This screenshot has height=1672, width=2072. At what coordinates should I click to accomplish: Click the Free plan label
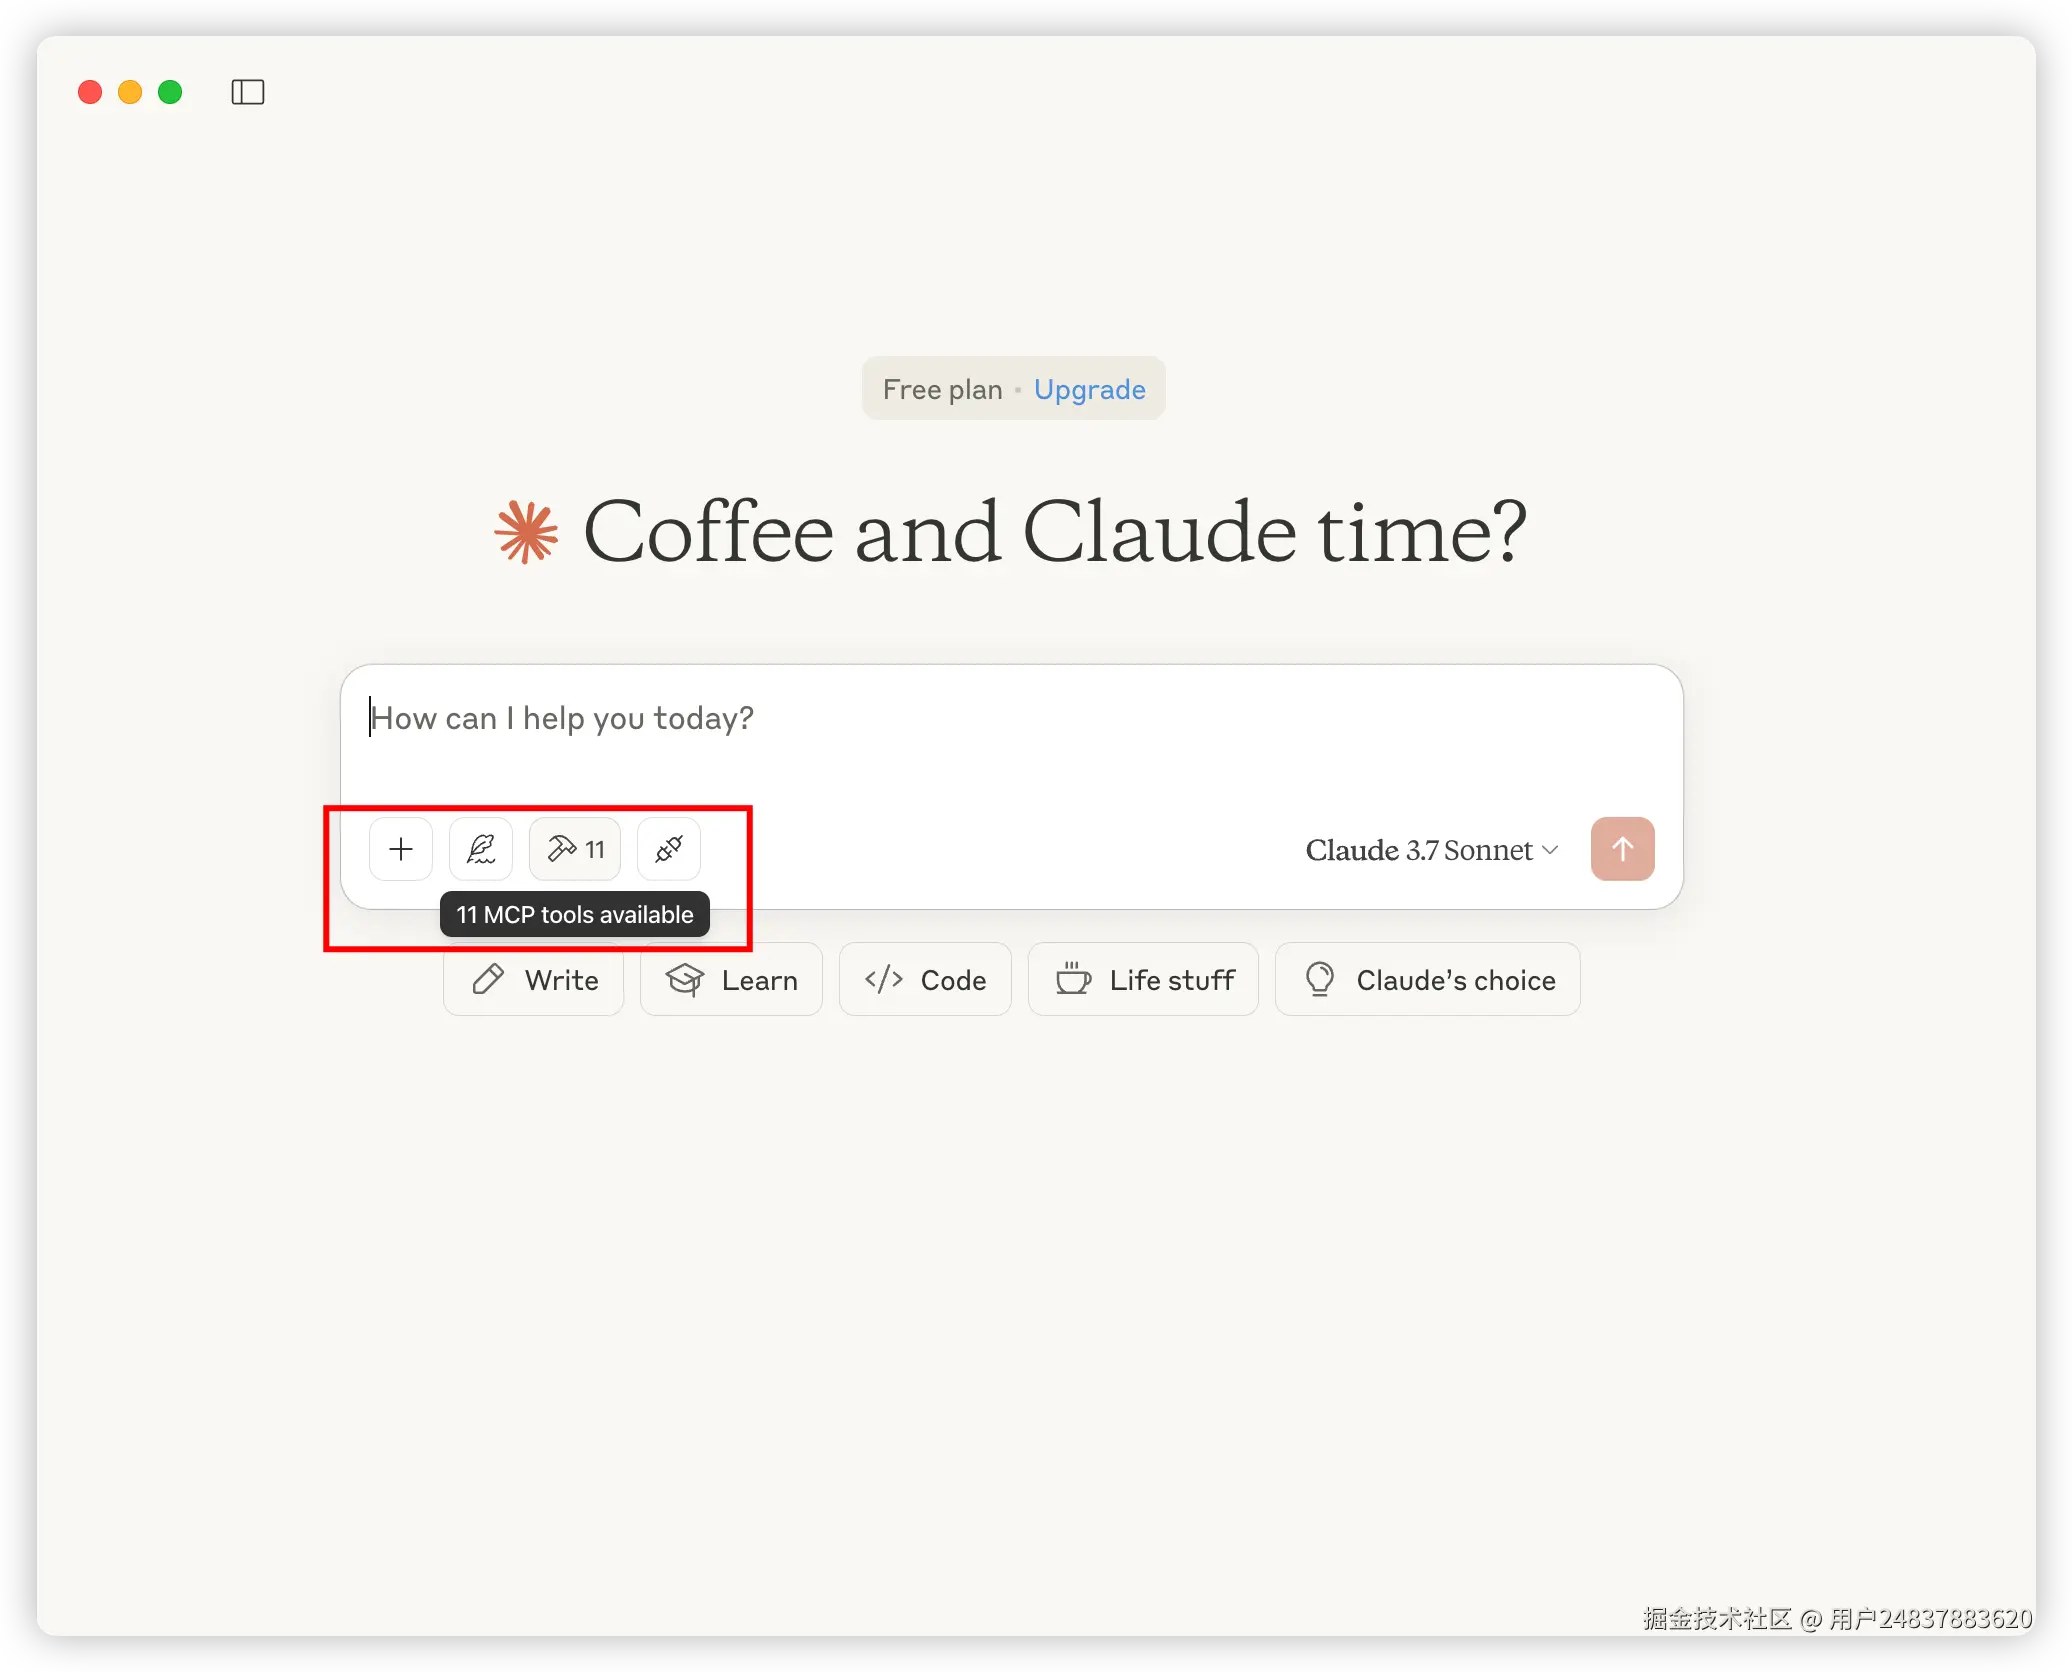pos(942,389)
